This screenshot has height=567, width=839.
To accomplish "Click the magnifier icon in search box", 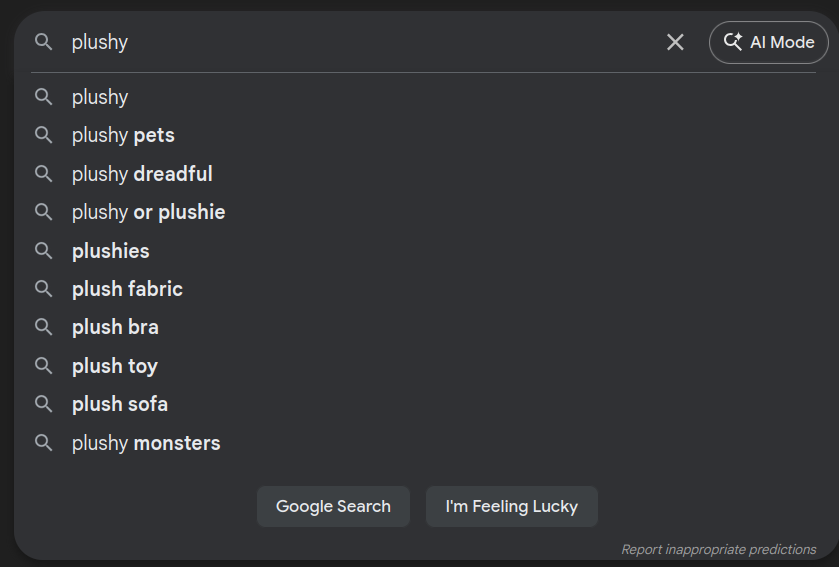I will (x=43, y=42).
